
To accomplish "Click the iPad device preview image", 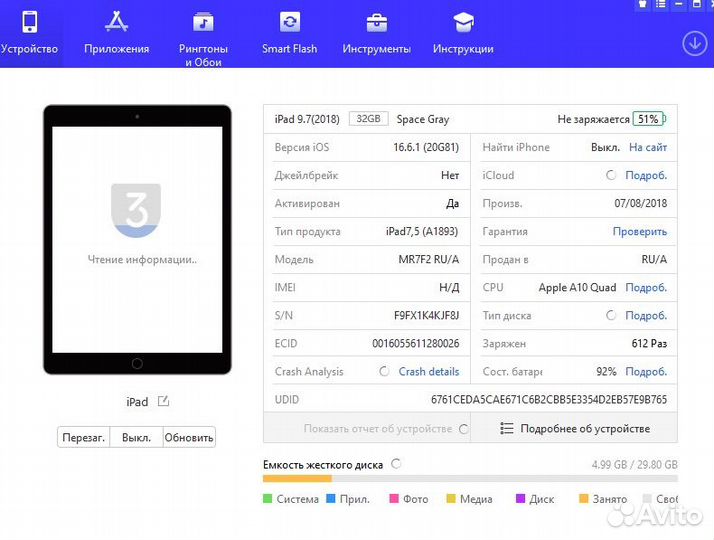I will (x=137, y=239).
